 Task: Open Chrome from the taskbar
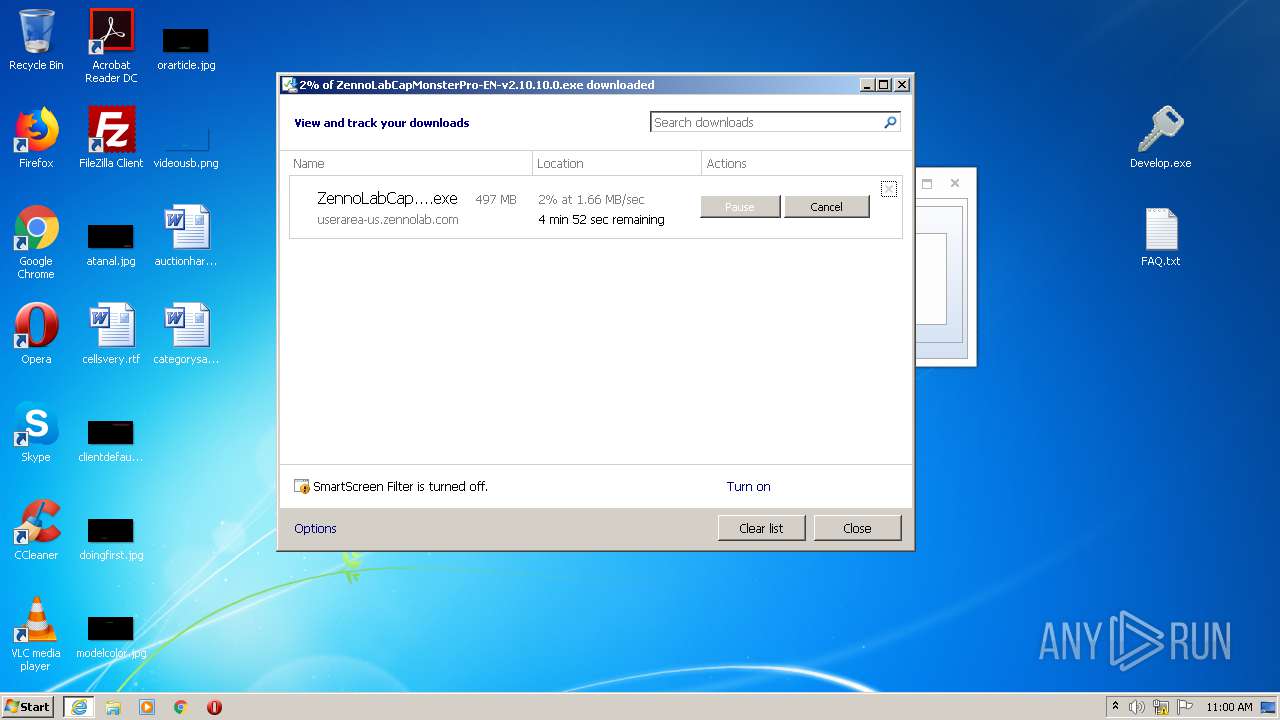coord(181,707)
